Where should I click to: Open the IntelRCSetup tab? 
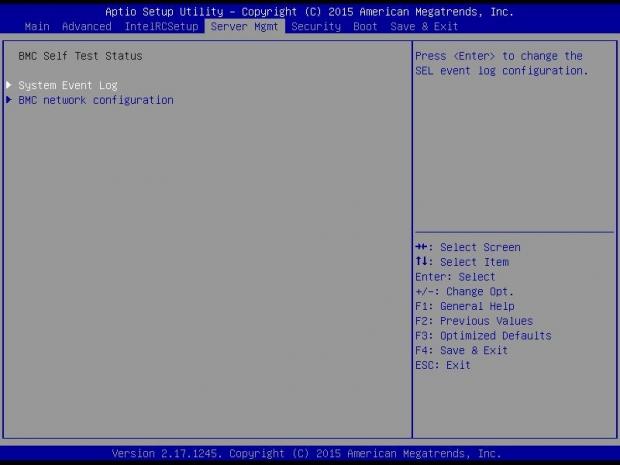pyautogui.click(x=161, y=26)
